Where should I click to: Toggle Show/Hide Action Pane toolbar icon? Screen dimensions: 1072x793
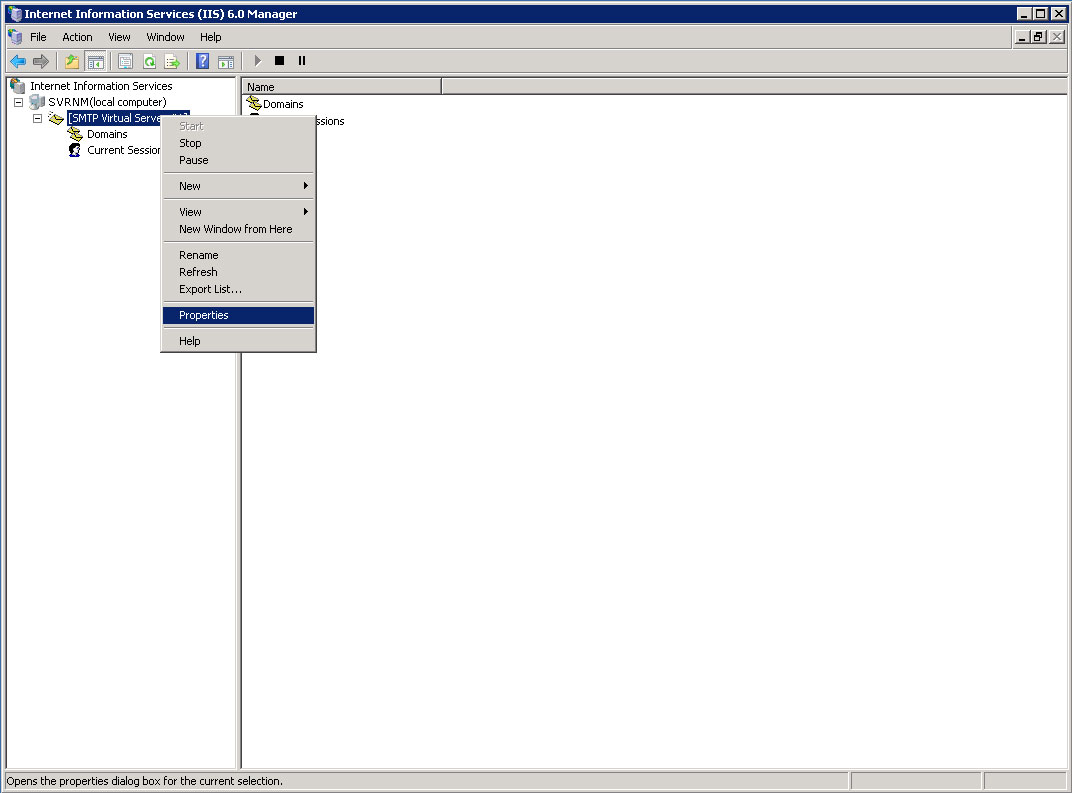tap(226, 62)
